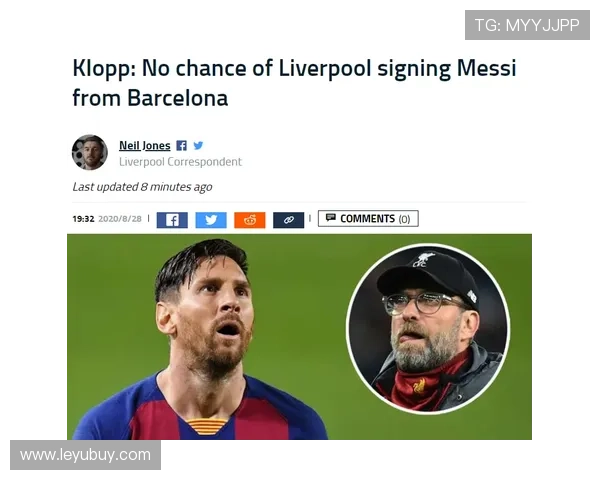Click the circular inset photo with cap

coord(428,329)
